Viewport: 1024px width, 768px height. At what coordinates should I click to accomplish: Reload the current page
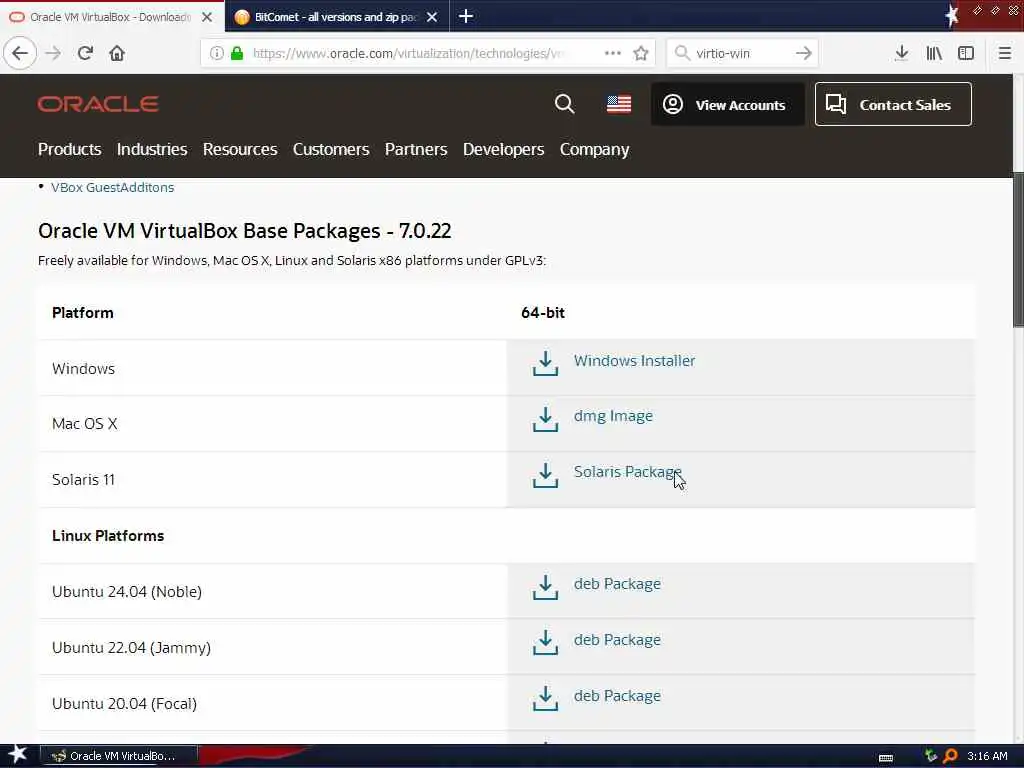pyautogui.click(x=86, y=53)
